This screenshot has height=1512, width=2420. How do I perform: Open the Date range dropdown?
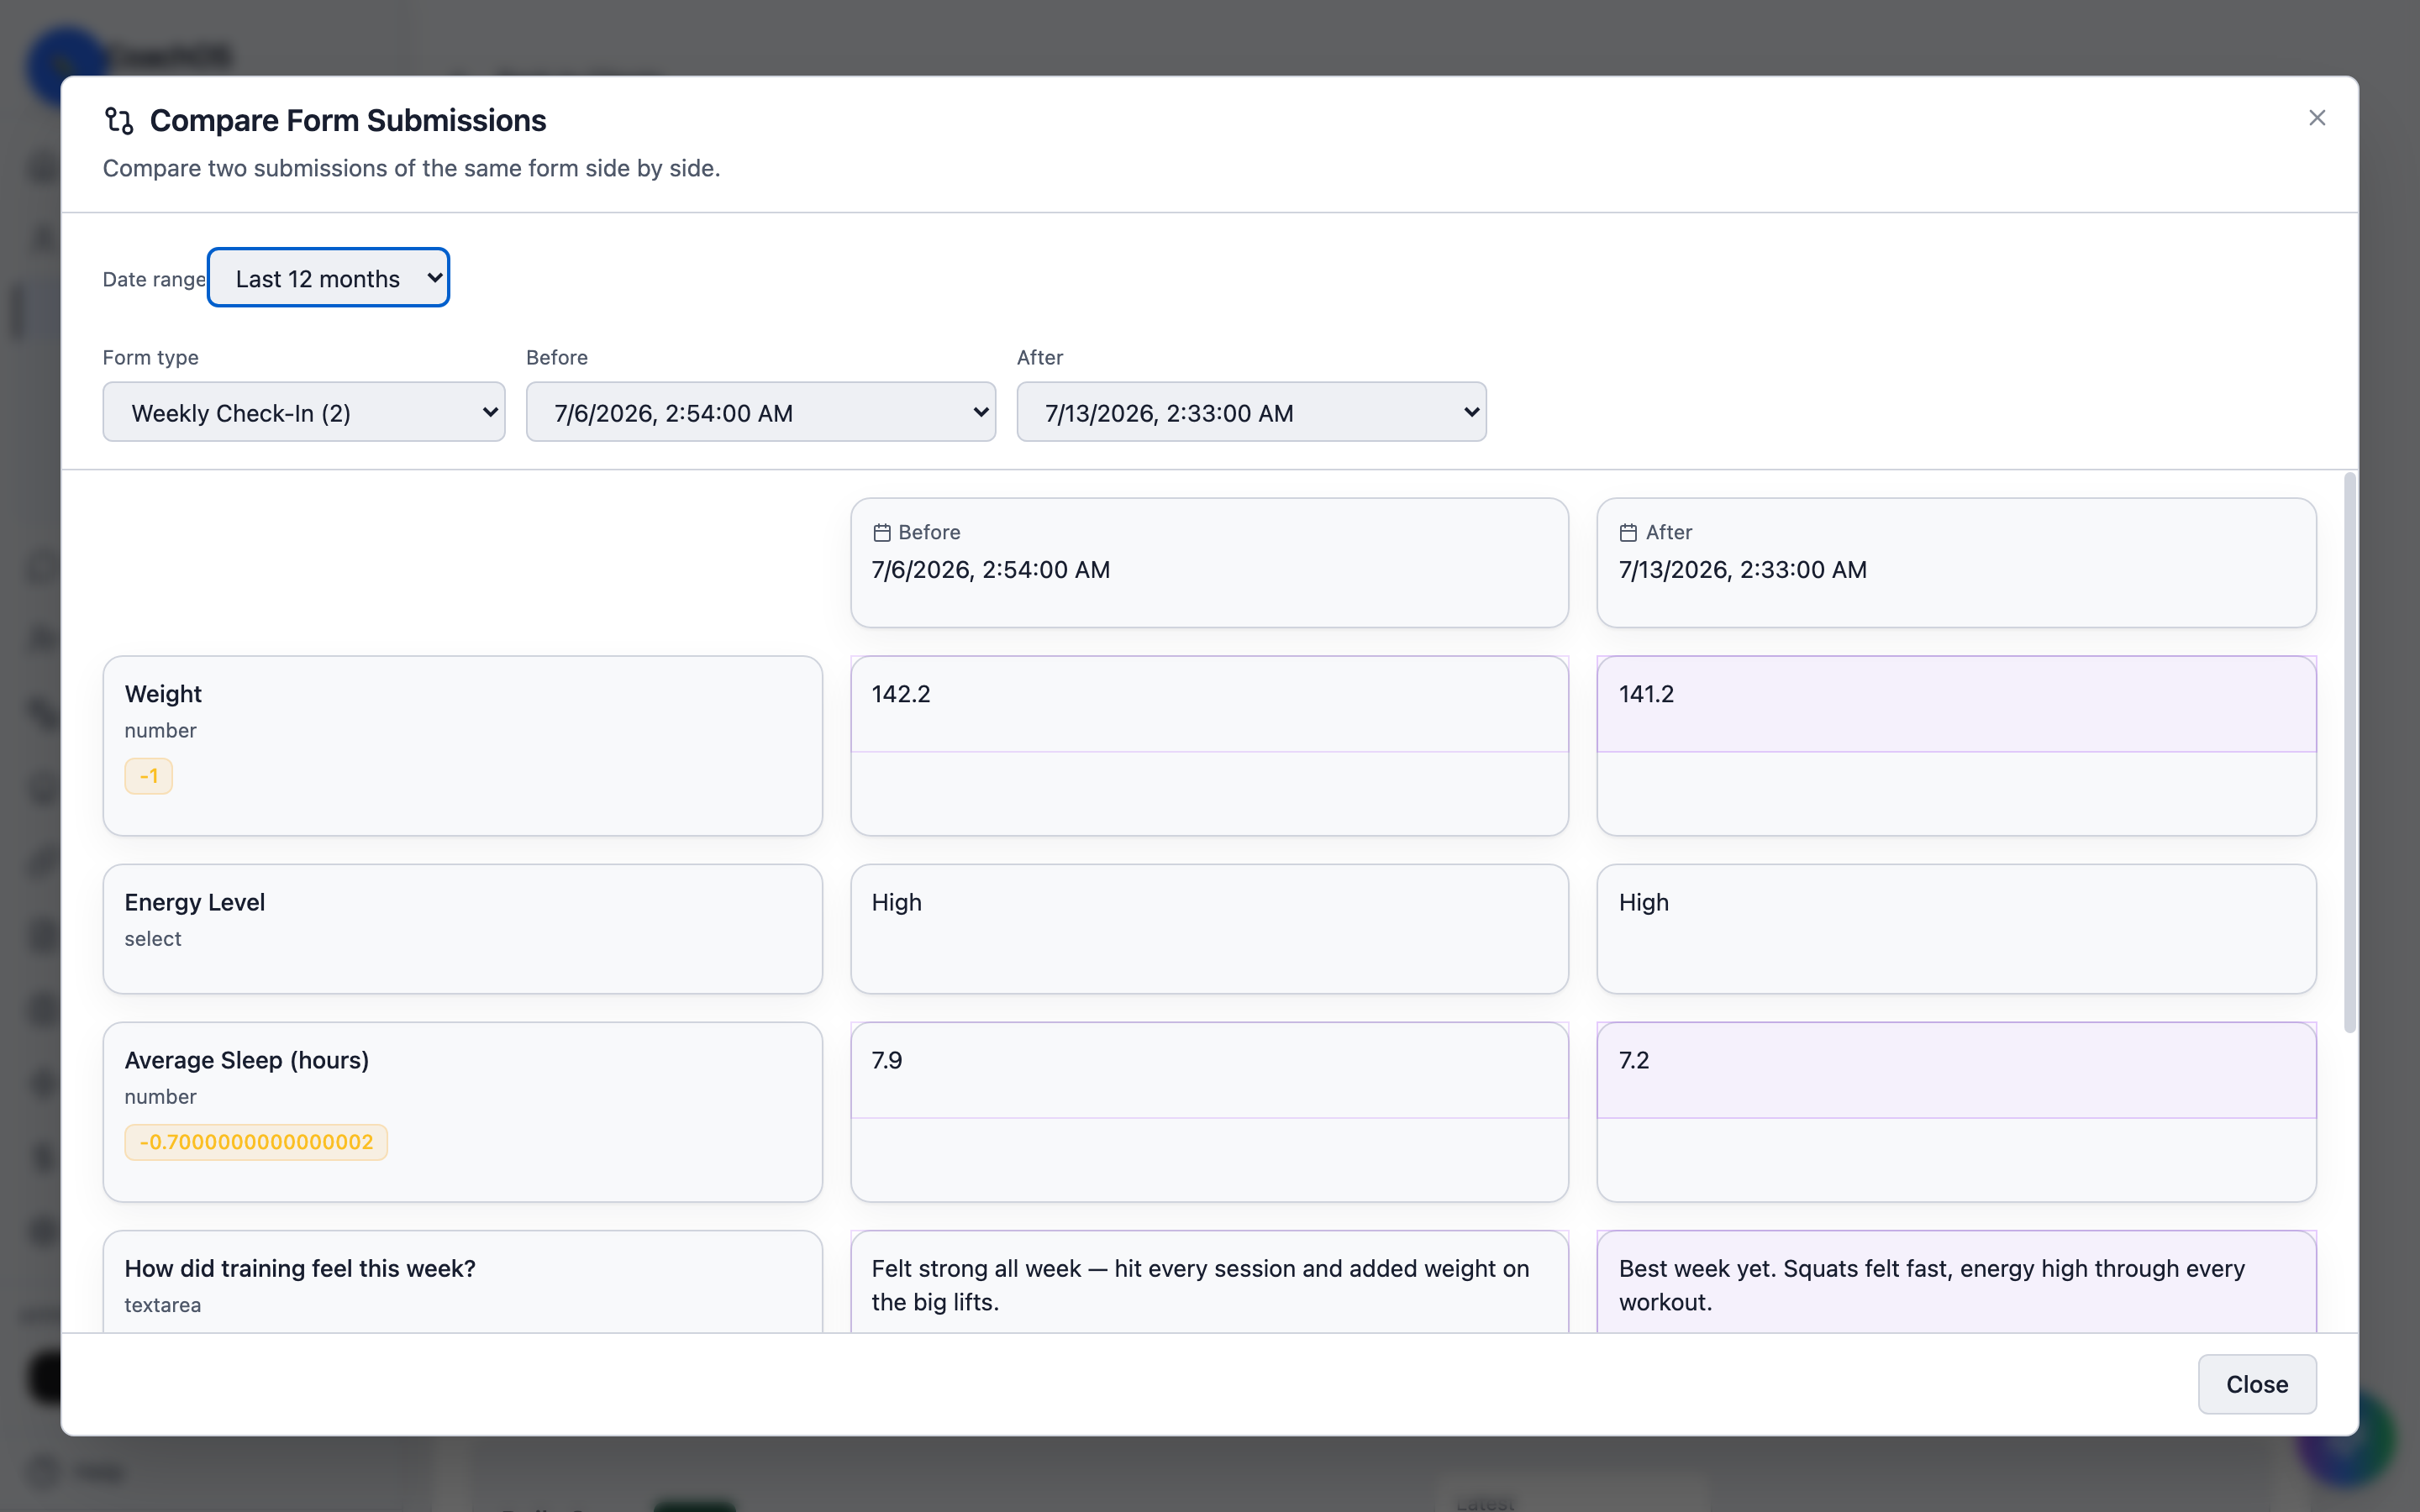point(328,278)
